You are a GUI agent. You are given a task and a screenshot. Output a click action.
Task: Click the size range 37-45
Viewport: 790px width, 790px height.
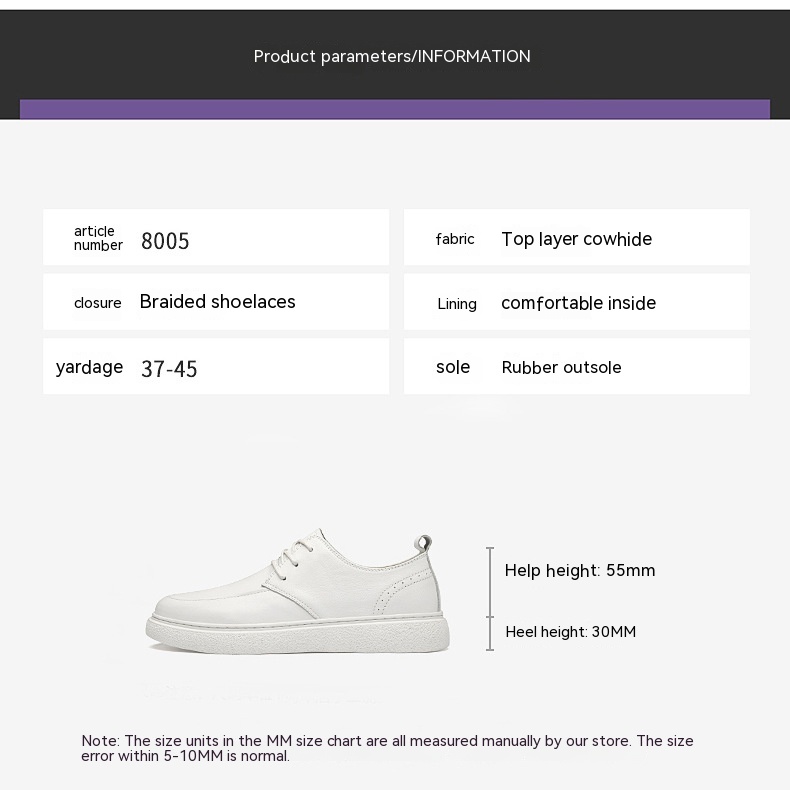tap(169, 369)
